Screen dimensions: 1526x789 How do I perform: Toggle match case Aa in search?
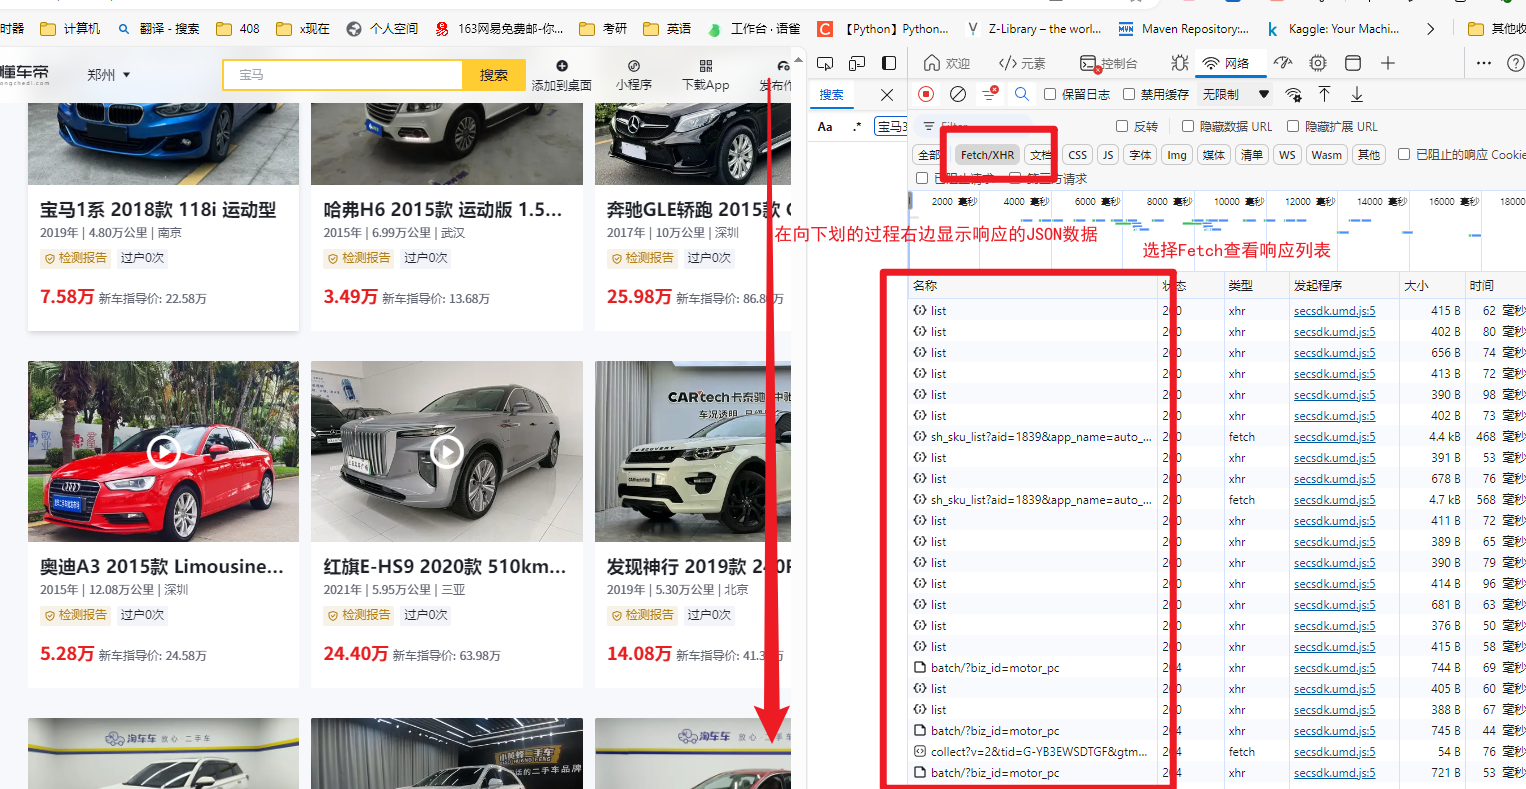[x=825, y=126]
